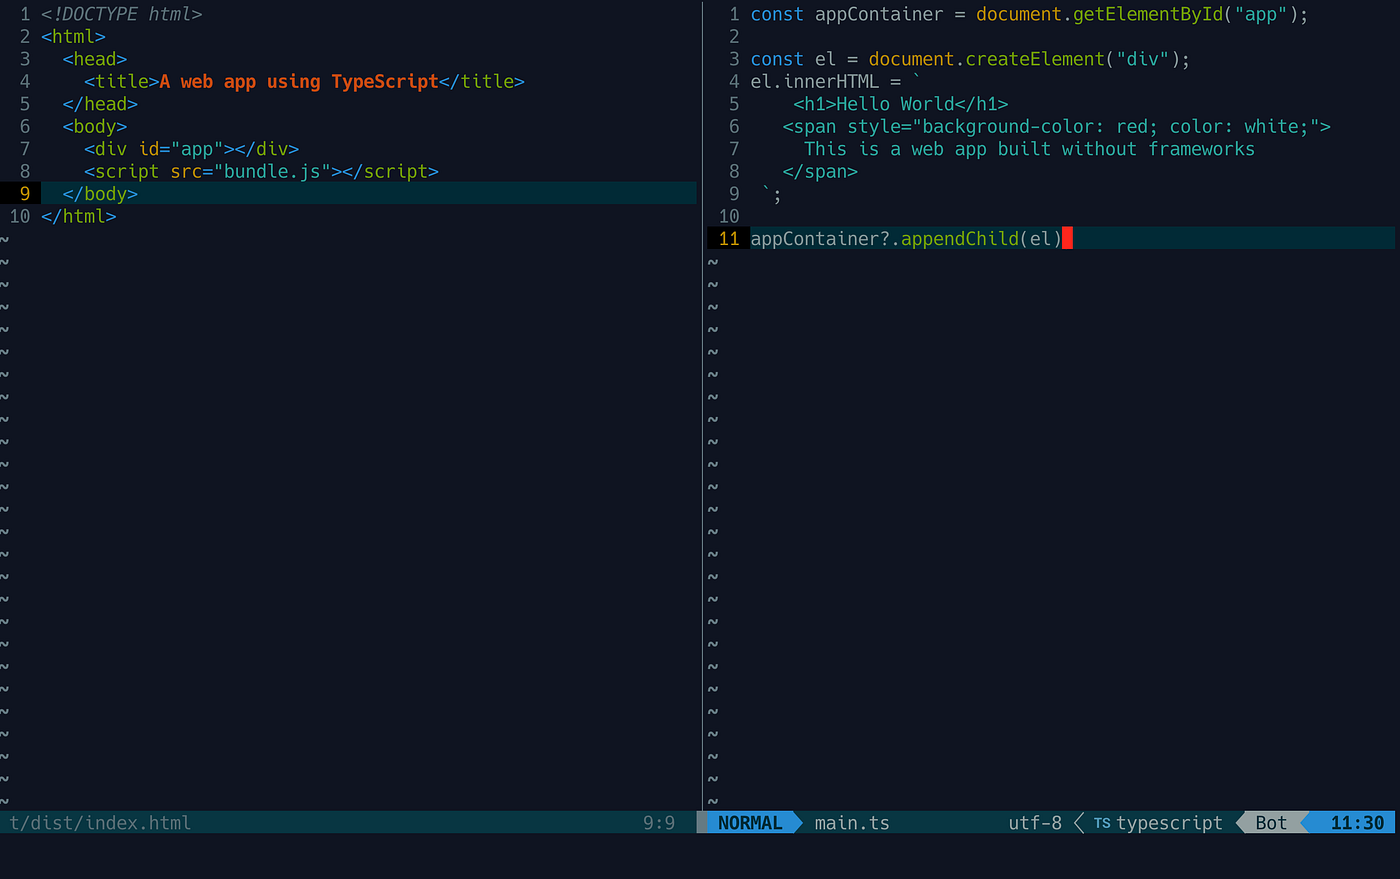Image resolution: width=1400 pixels, height=879 pixels.
Task: Click the NORMAL mode indicator segment
Action: [x=749, y=823]
